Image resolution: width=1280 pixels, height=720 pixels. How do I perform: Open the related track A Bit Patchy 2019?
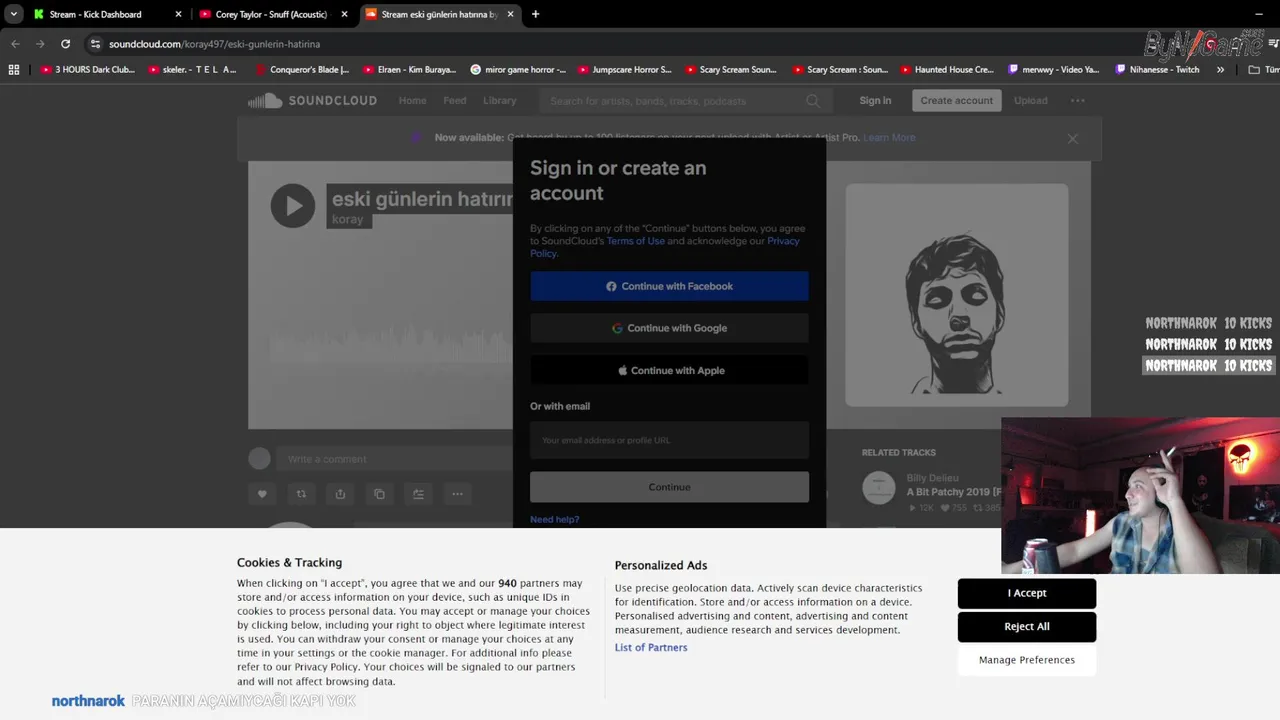tap(954, 492)
